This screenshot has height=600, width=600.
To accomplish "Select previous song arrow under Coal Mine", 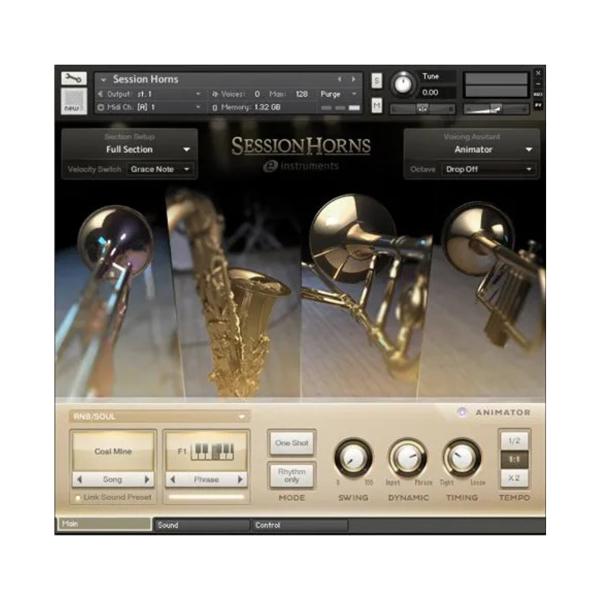I will 80,479.
